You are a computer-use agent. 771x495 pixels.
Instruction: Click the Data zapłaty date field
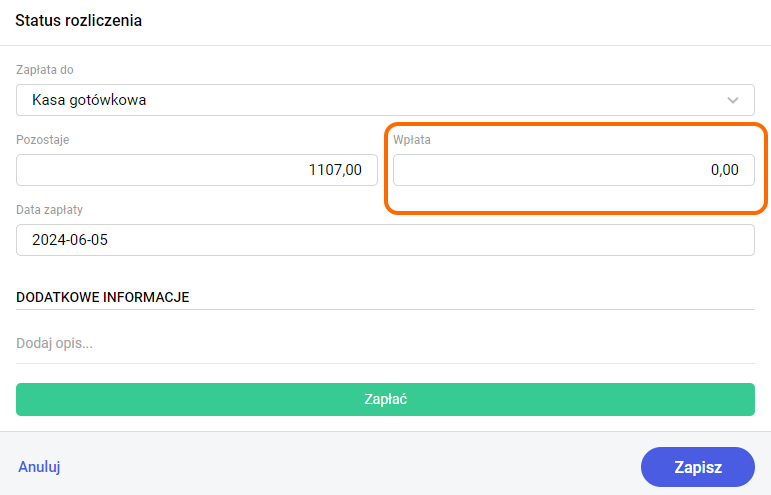[385, 240]
